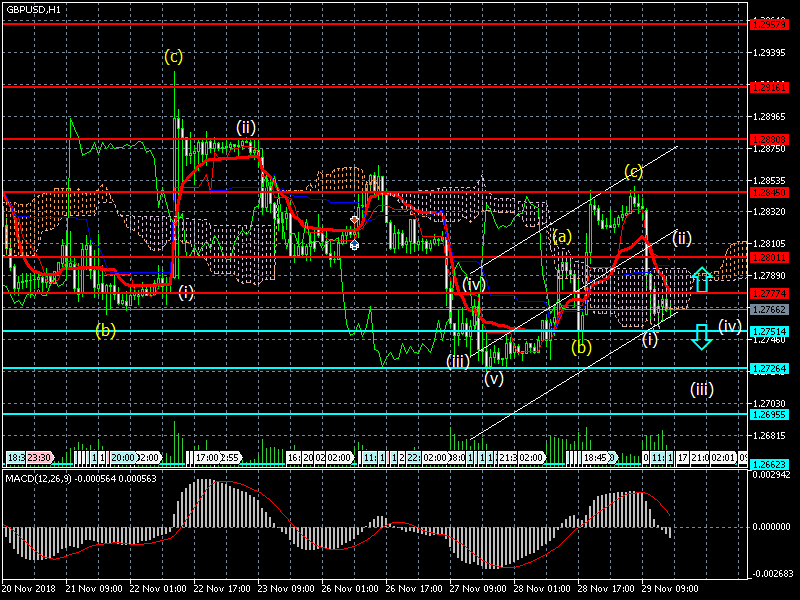Viewport: 800px width, 600px height.
Task: Click the pink 23:30 event time marker
Action: (x=41, y=457)
